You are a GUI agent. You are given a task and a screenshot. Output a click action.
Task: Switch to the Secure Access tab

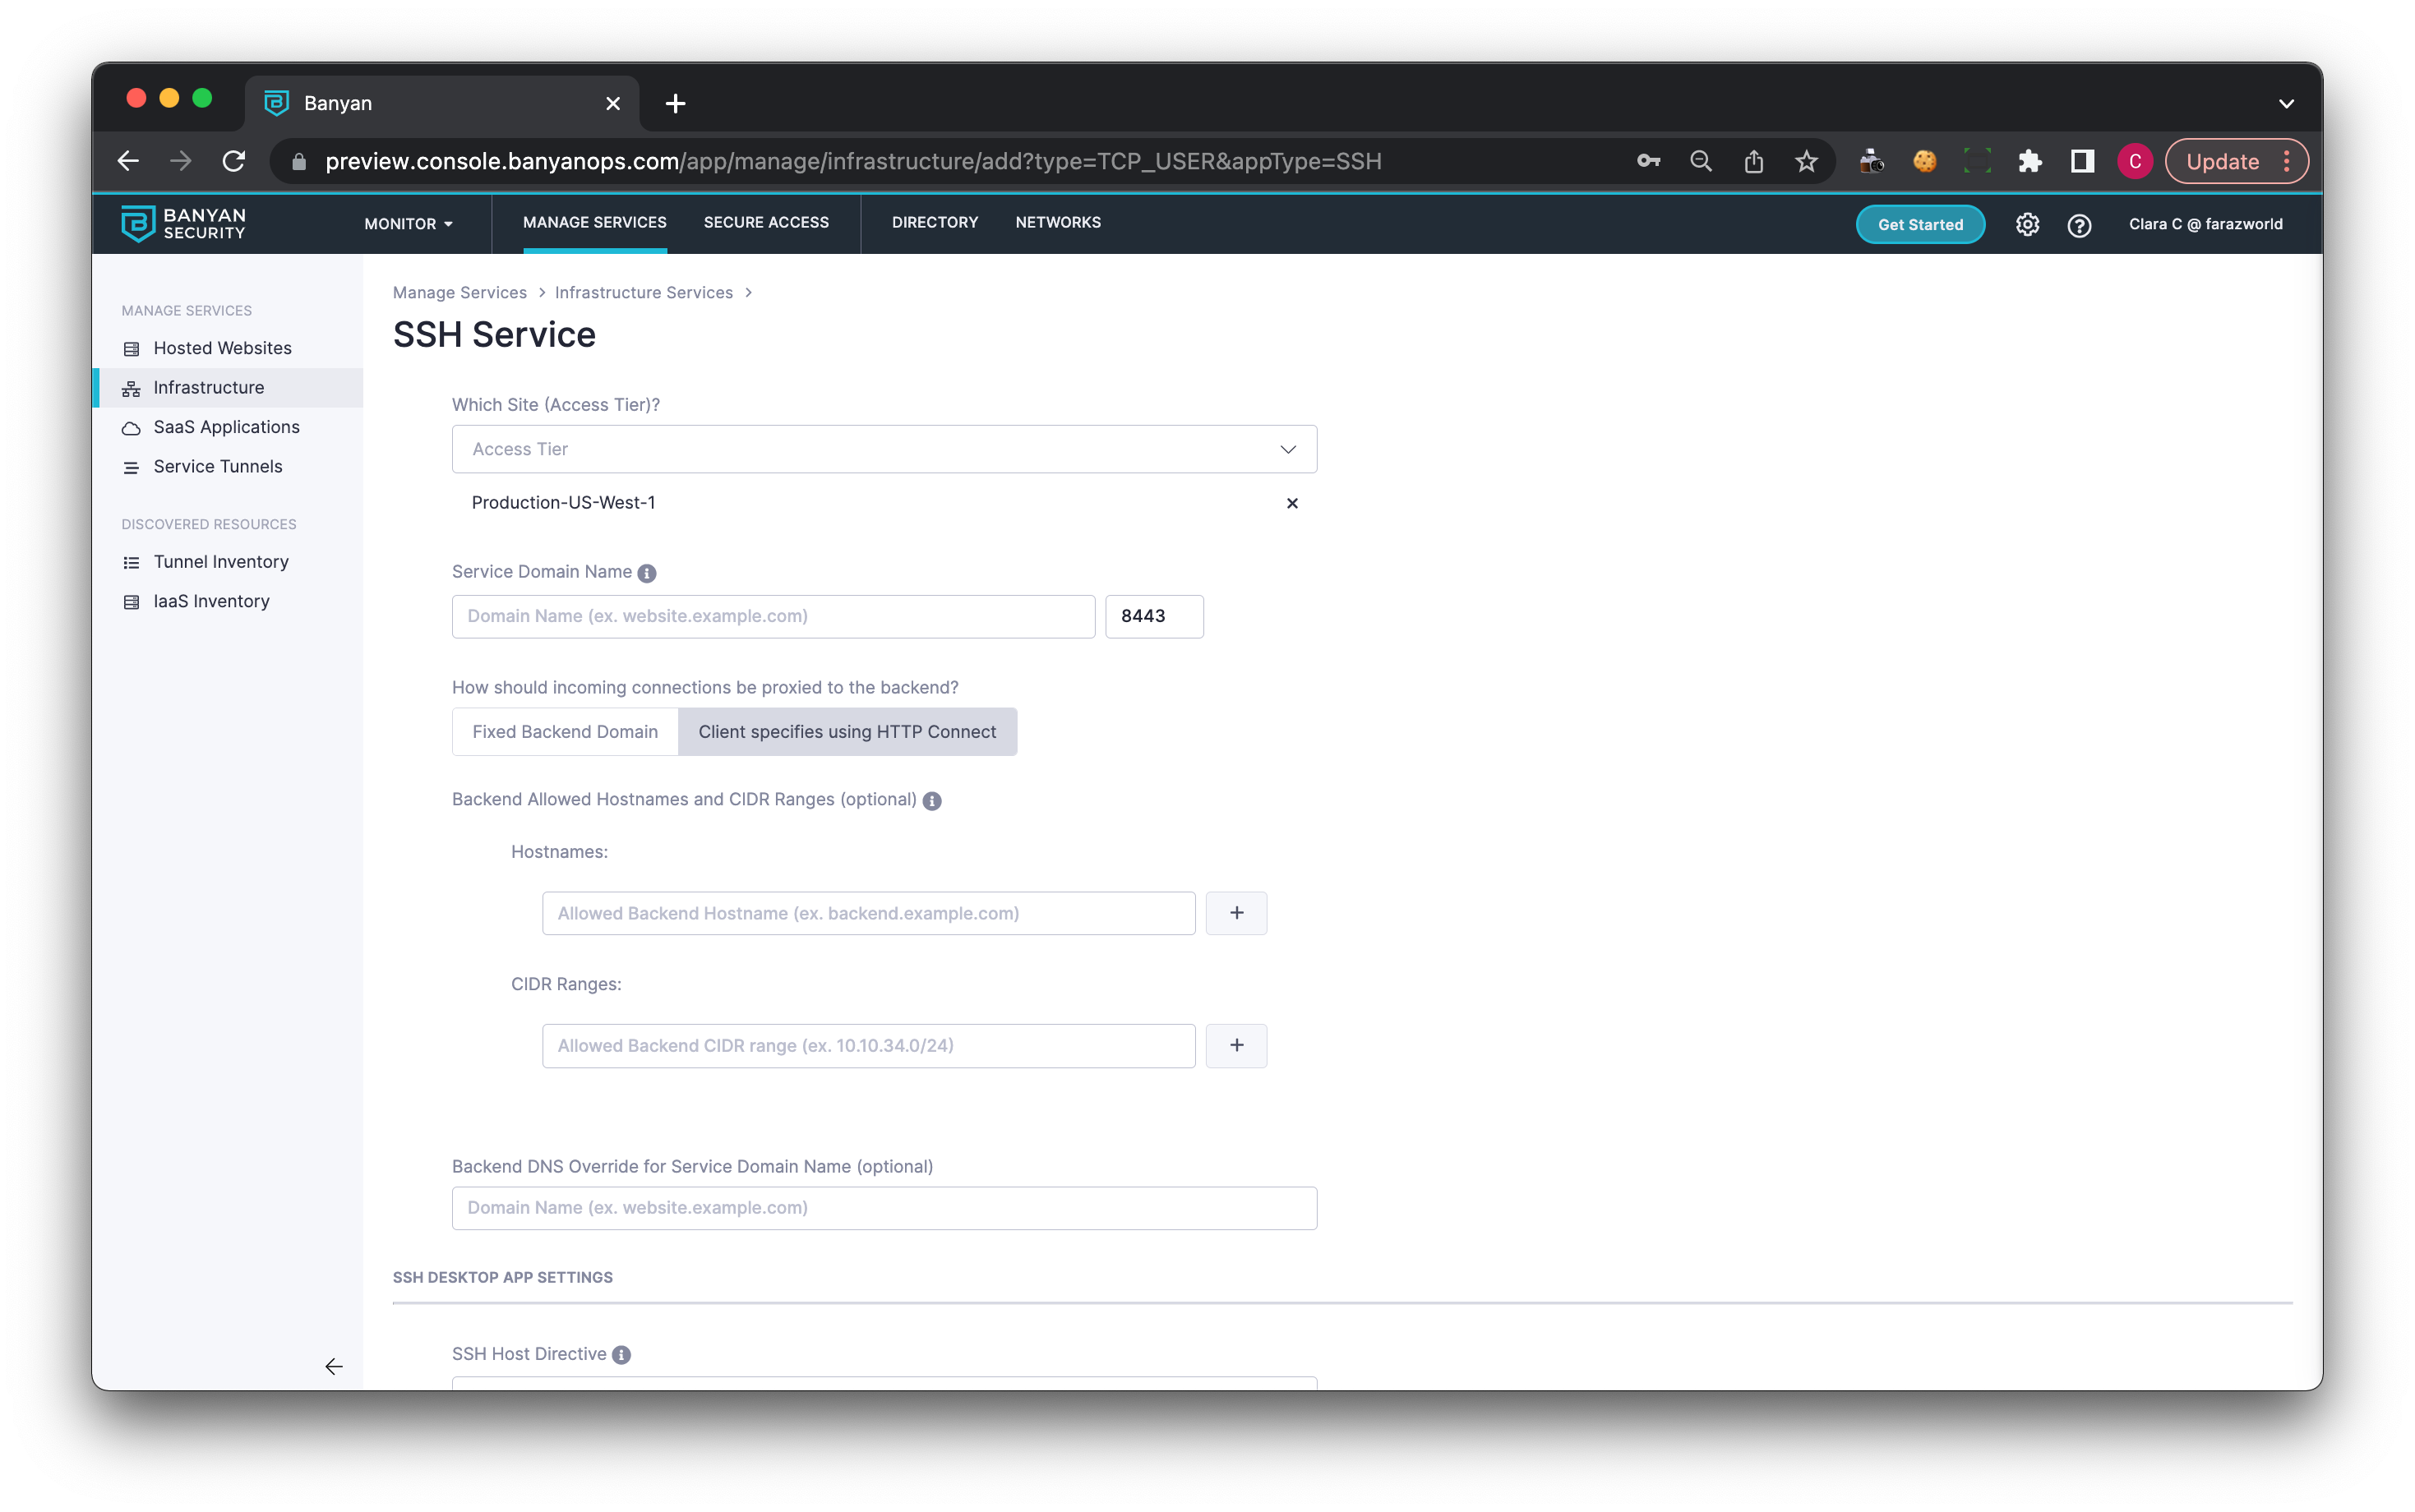[x=766, y=222]
